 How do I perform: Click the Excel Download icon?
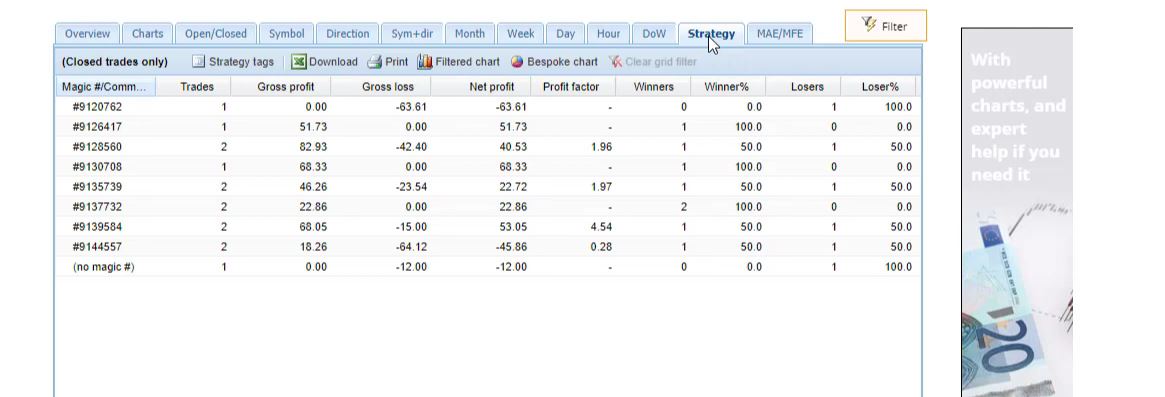[299, 62]
